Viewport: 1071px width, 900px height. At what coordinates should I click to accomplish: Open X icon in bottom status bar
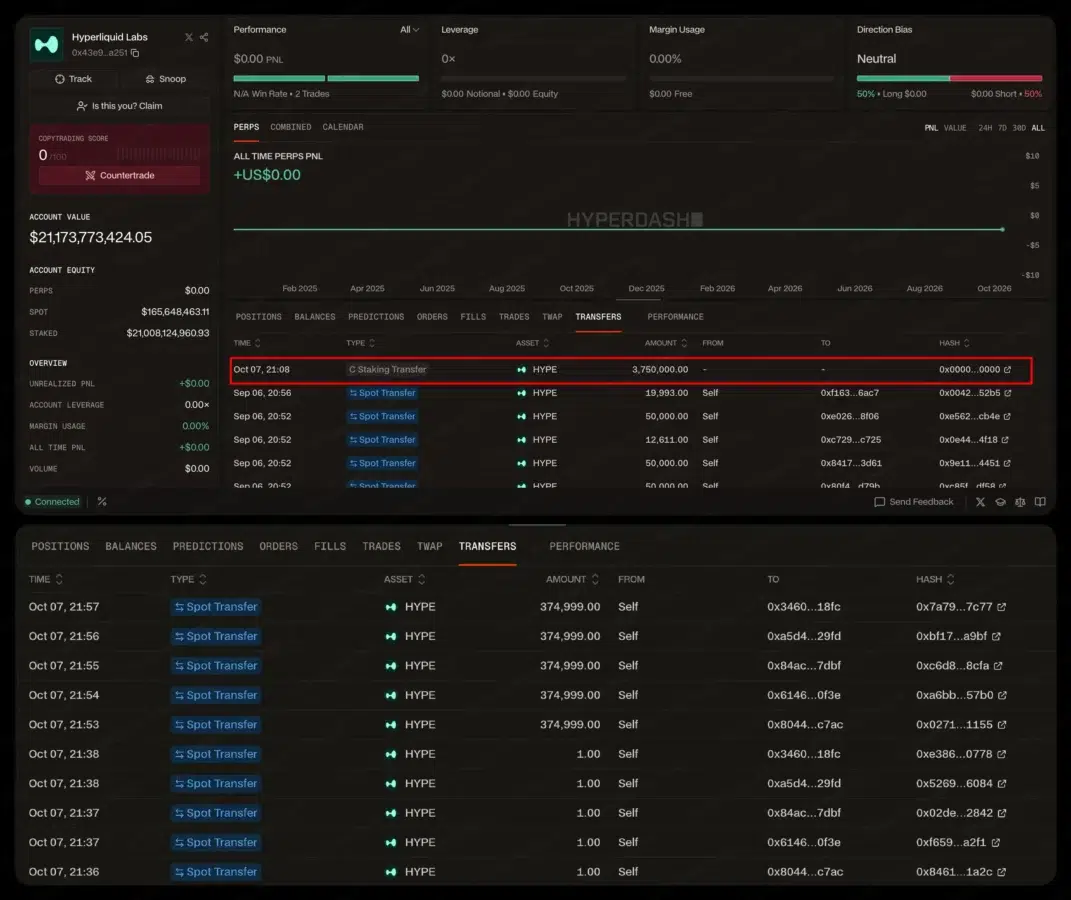pos(980,502)
